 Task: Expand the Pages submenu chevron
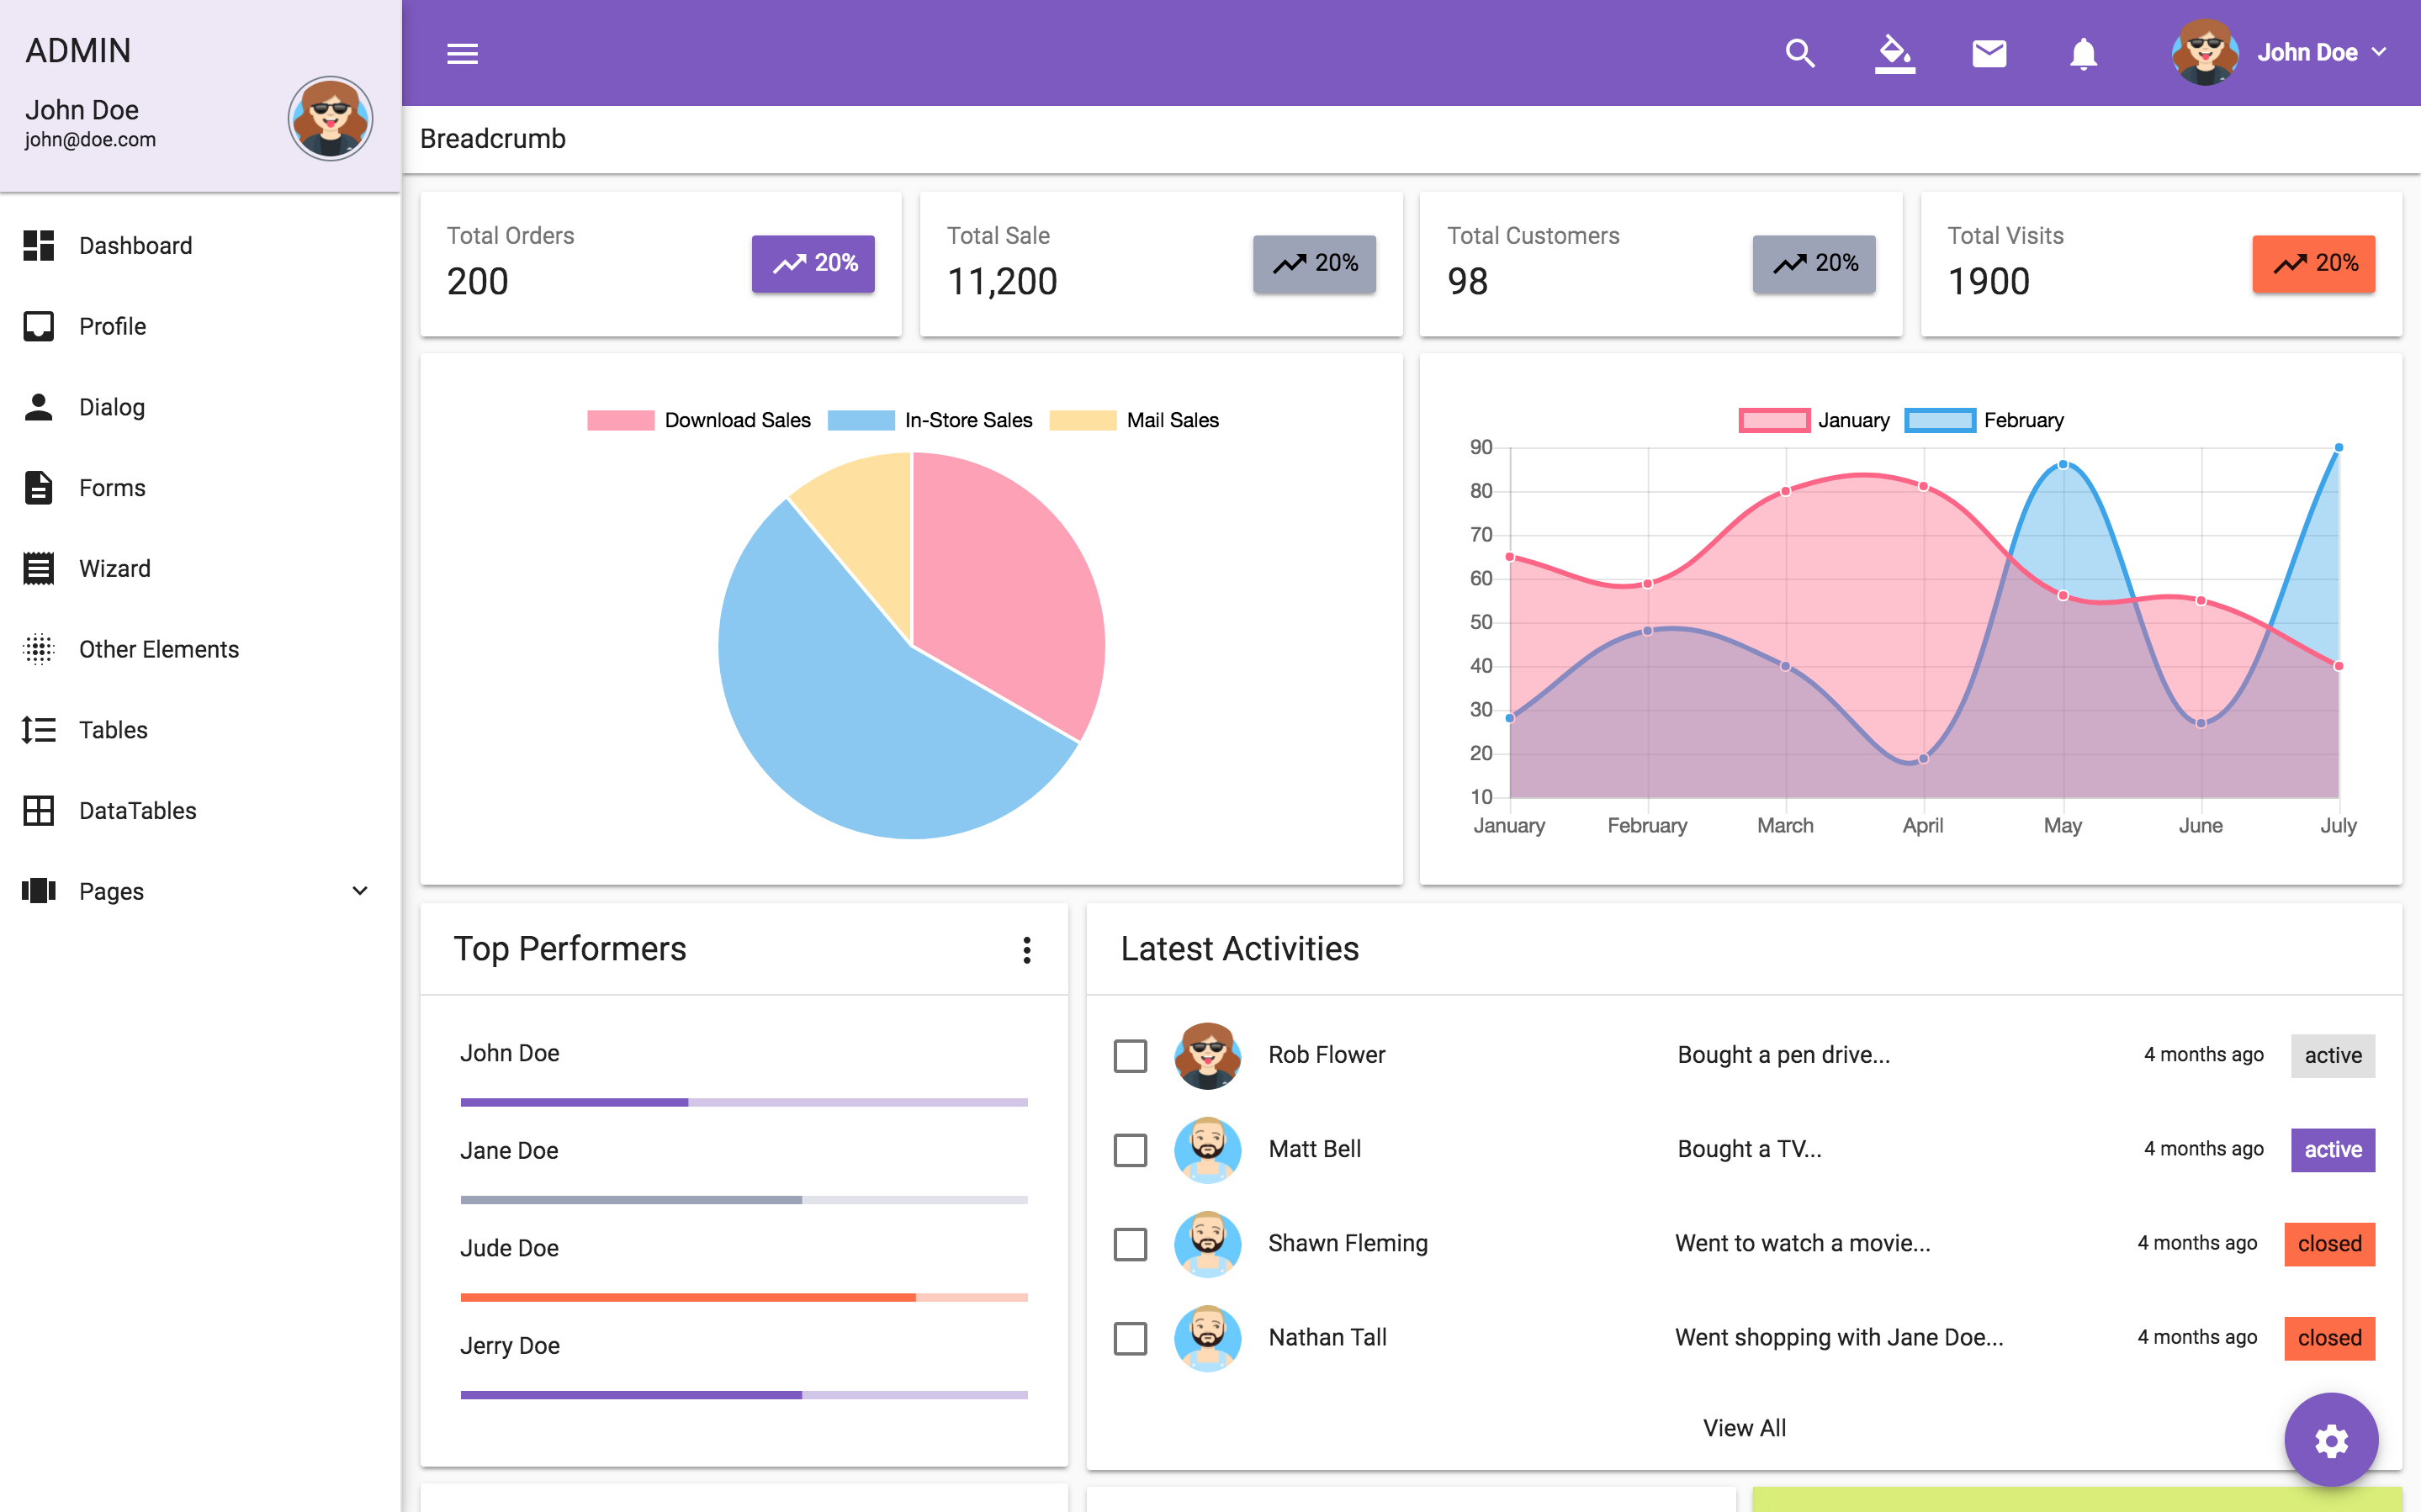(360, 891)
